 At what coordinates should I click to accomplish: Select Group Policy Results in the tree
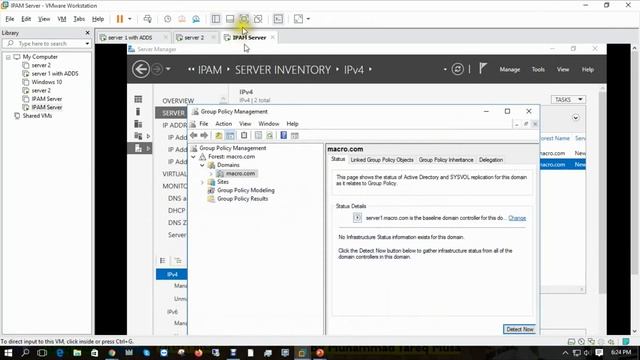[242, 199]
